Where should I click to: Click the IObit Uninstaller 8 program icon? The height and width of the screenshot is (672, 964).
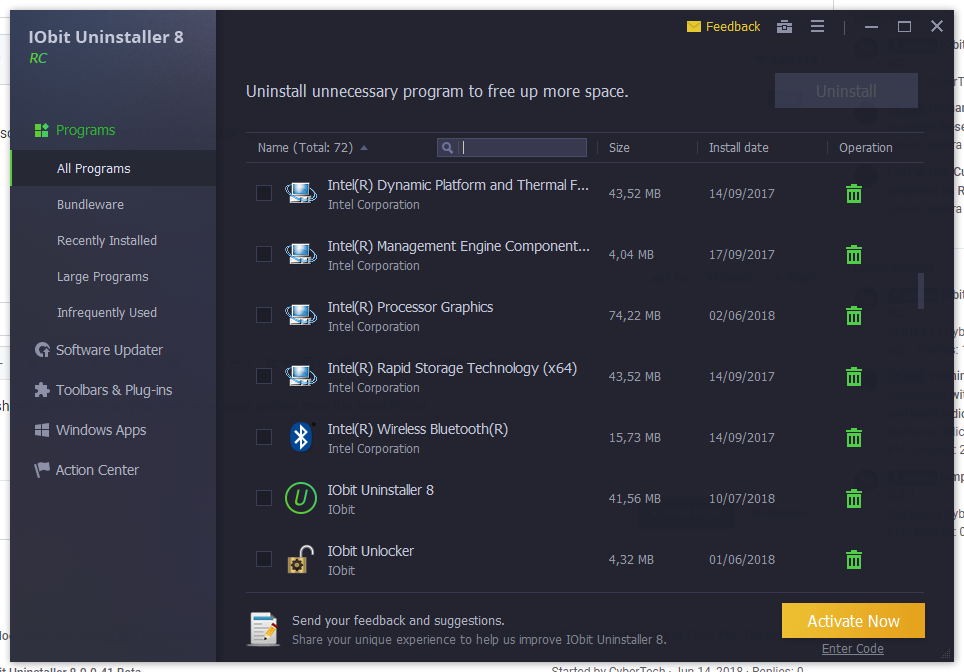[x=301, y=498]
